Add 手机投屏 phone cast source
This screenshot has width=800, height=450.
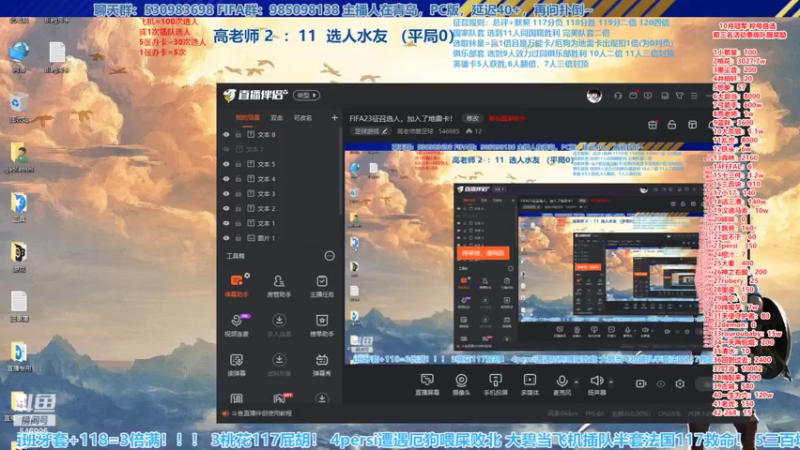coord(495,384)
